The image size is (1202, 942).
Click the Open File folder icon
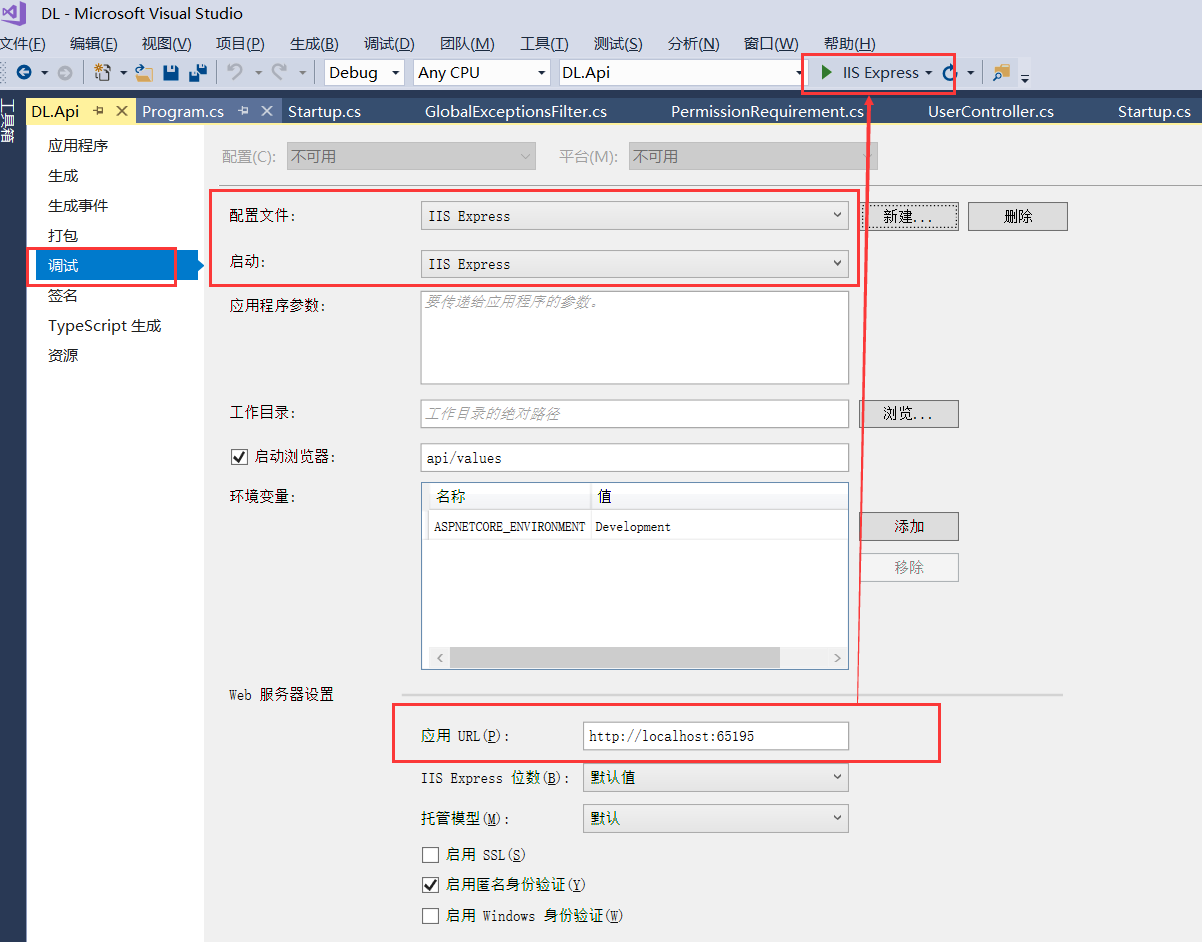[x=145, y=73]
